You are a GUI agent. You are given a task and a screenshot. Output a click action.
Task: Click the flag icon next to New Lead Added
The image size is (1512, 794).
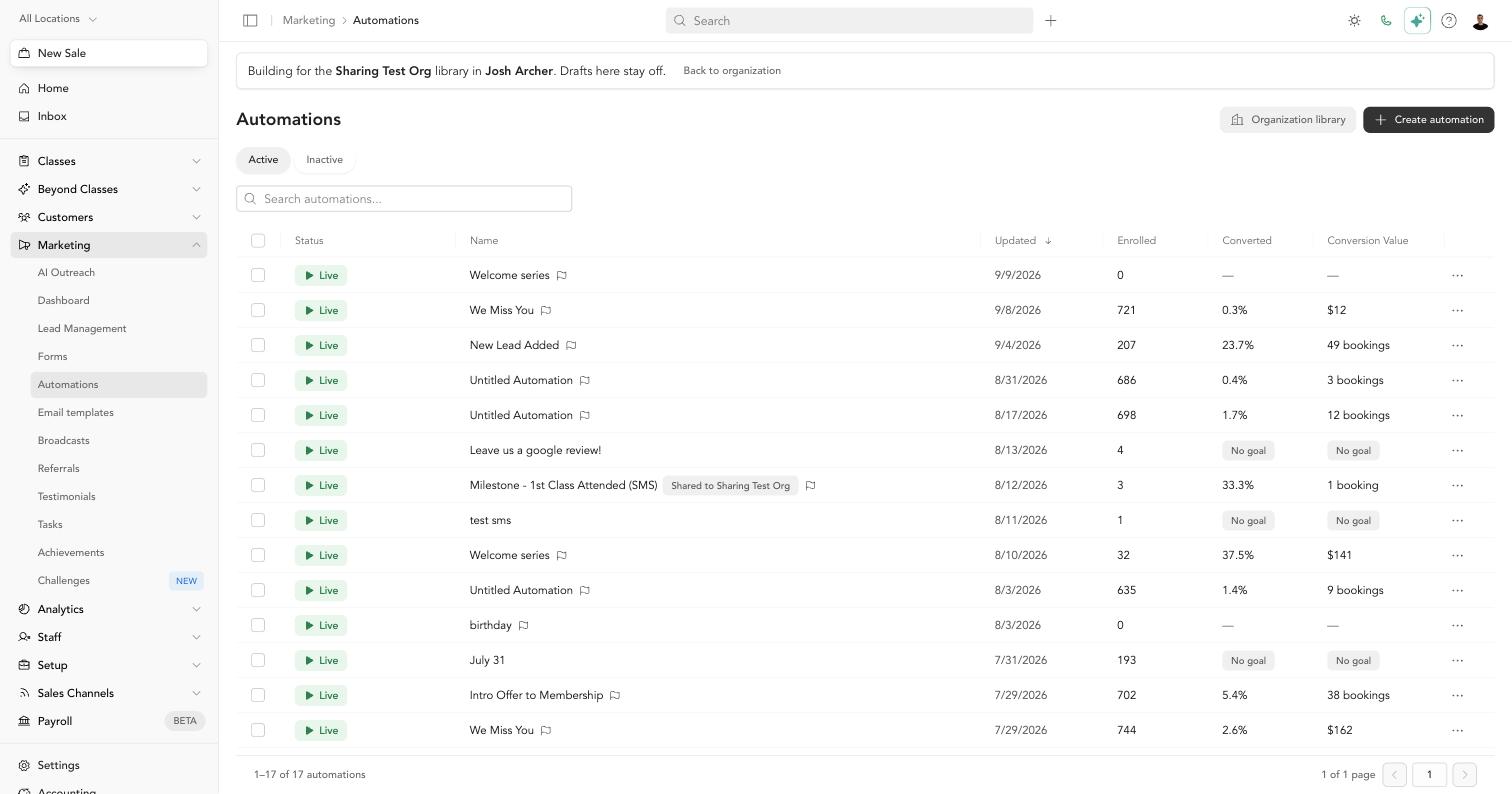pos(571,345)
